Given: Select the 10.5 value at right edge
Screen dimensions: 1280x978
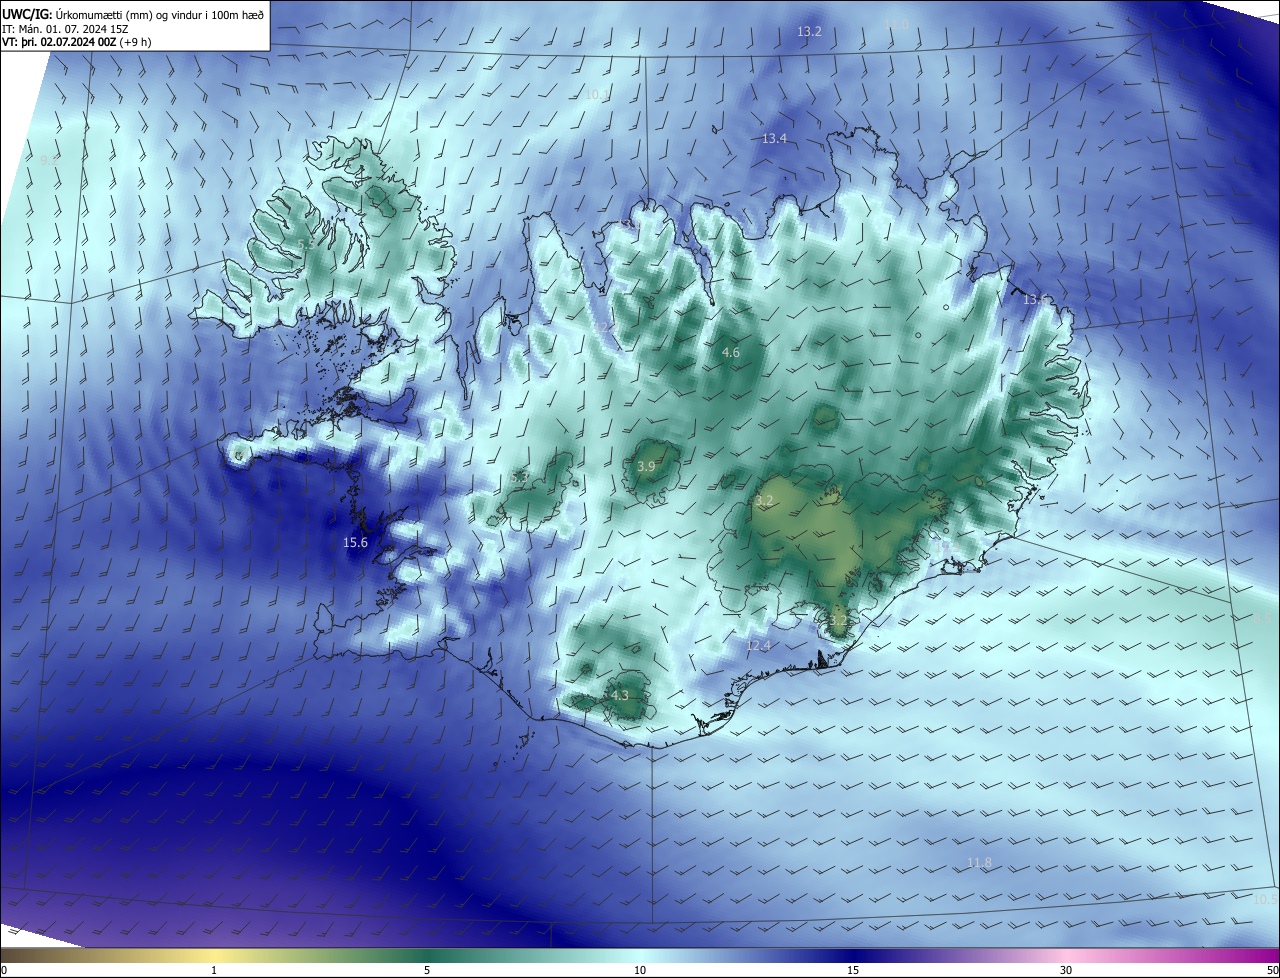Looking at the screenshot, I should click(1265, 899).
